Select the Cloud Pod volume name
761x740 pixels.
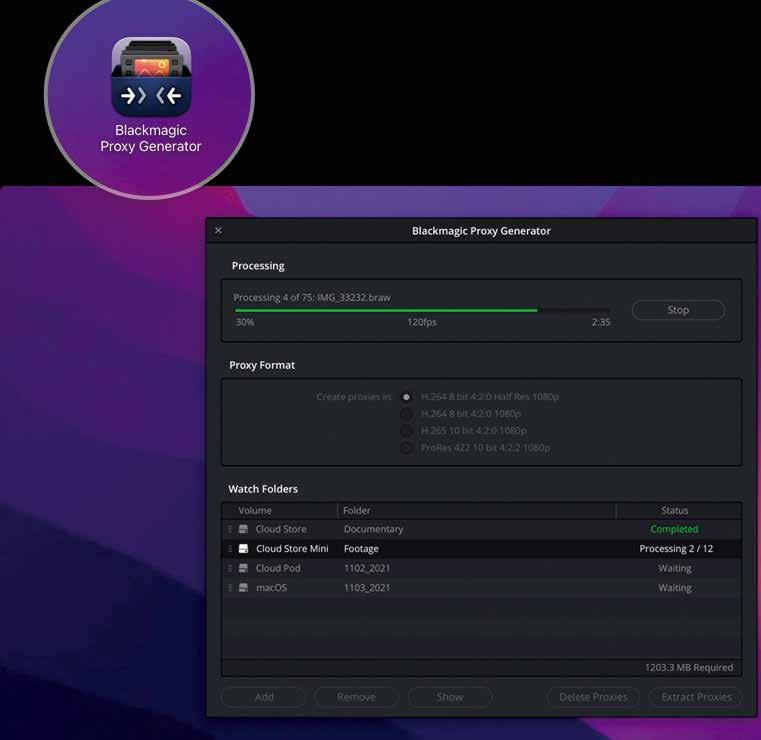[278, 568]
